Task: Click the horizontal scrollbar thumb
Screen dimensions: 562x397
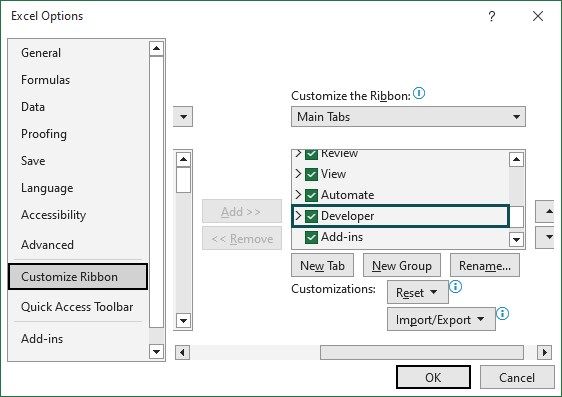Action: click(422, 353)
